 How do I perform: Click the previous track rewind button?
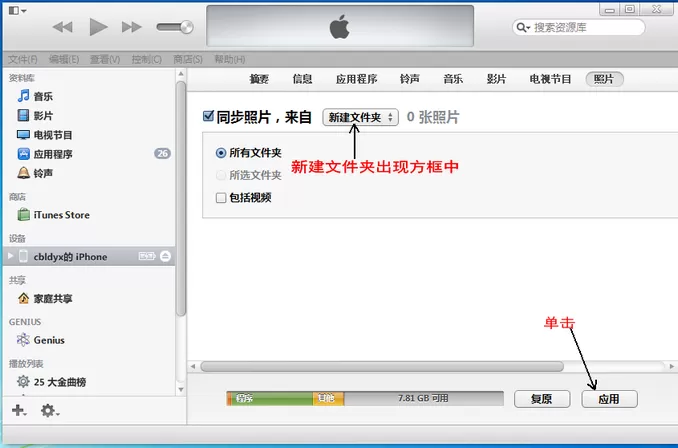(63, 27)
